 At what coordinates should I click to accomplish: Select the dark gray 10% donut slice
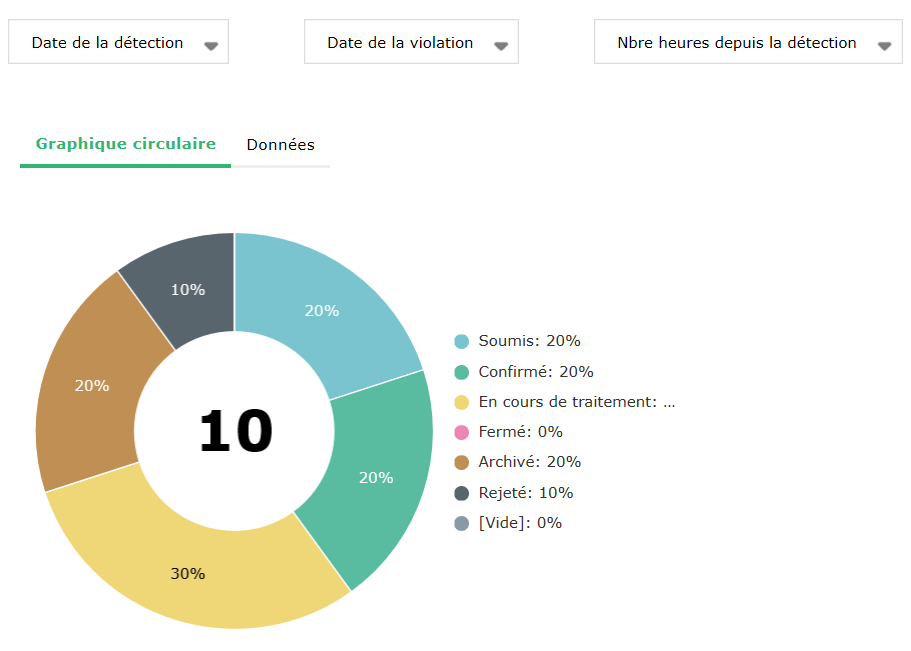[187, 289]
